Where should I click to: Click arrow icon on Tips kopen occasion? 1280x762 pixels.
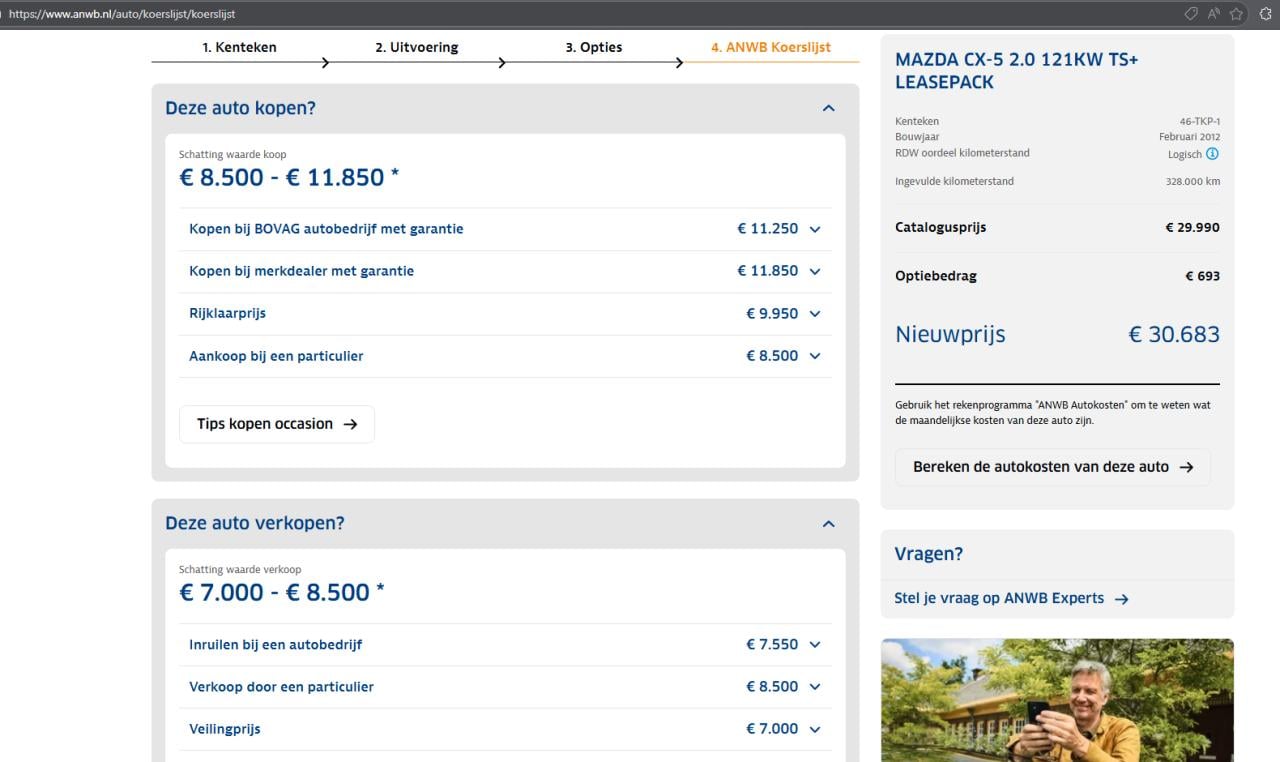pyautogui.click(x=350, y=424)
